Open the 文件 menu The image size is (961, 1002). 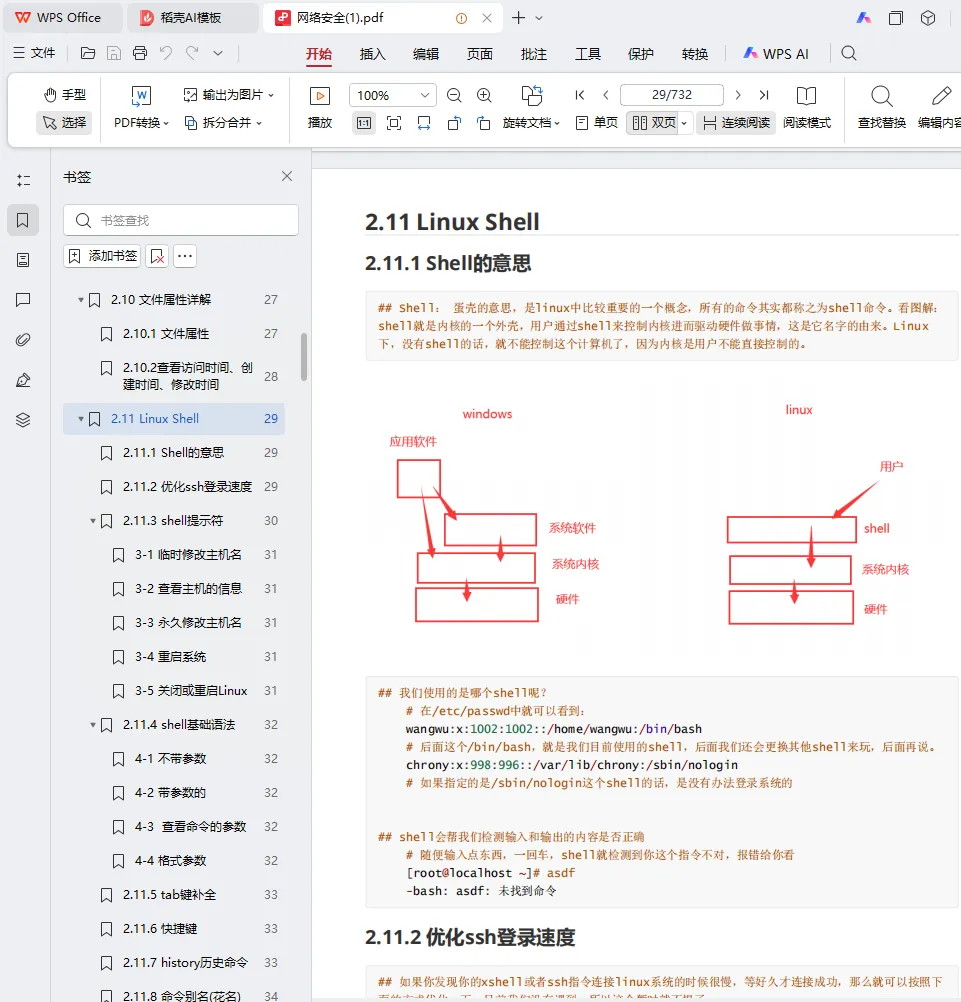coord(35,53)
